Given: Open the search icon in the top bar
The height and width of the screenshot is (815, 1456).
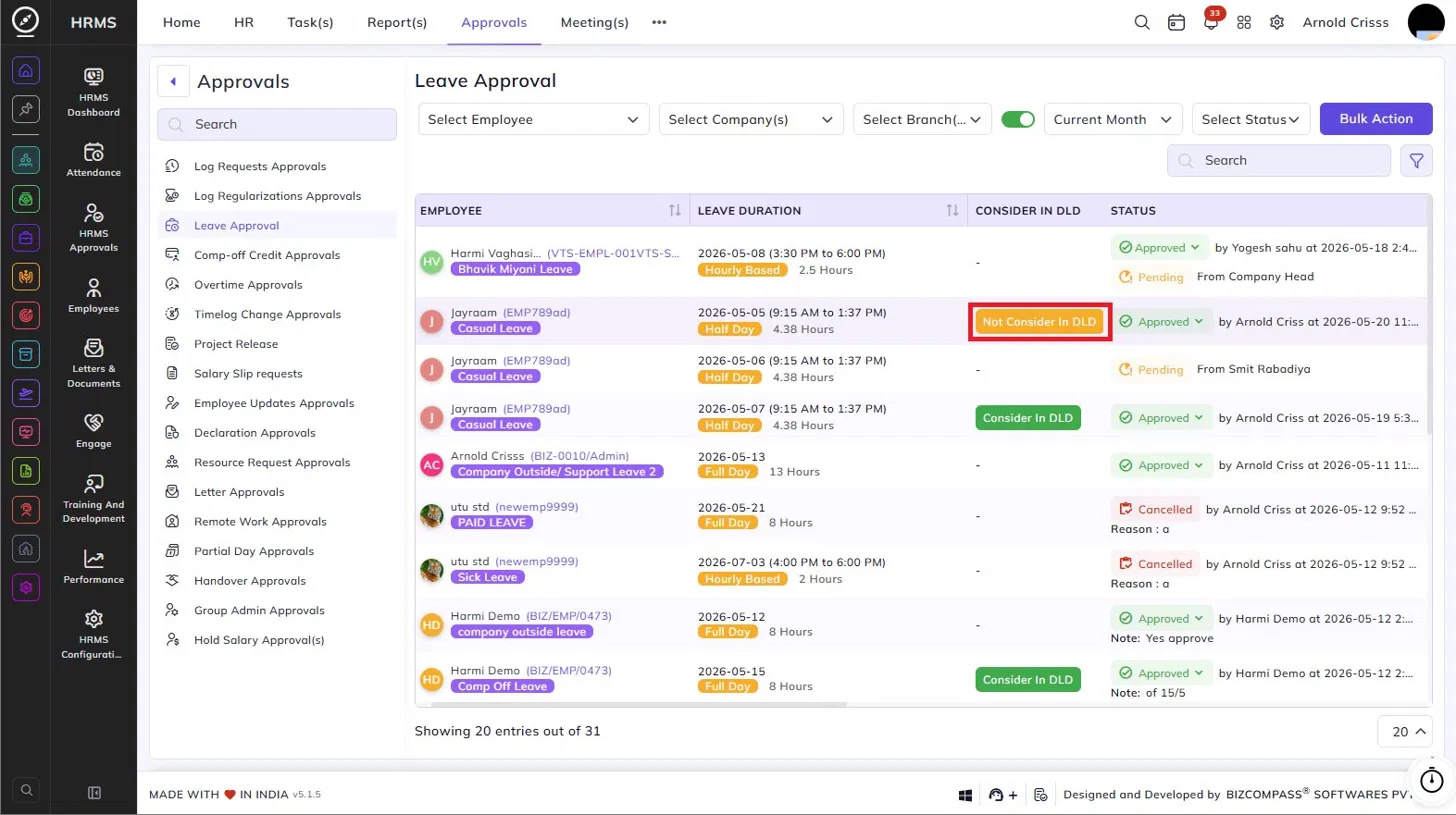Looking at the screenshot, I should (x=1142, y=22).
